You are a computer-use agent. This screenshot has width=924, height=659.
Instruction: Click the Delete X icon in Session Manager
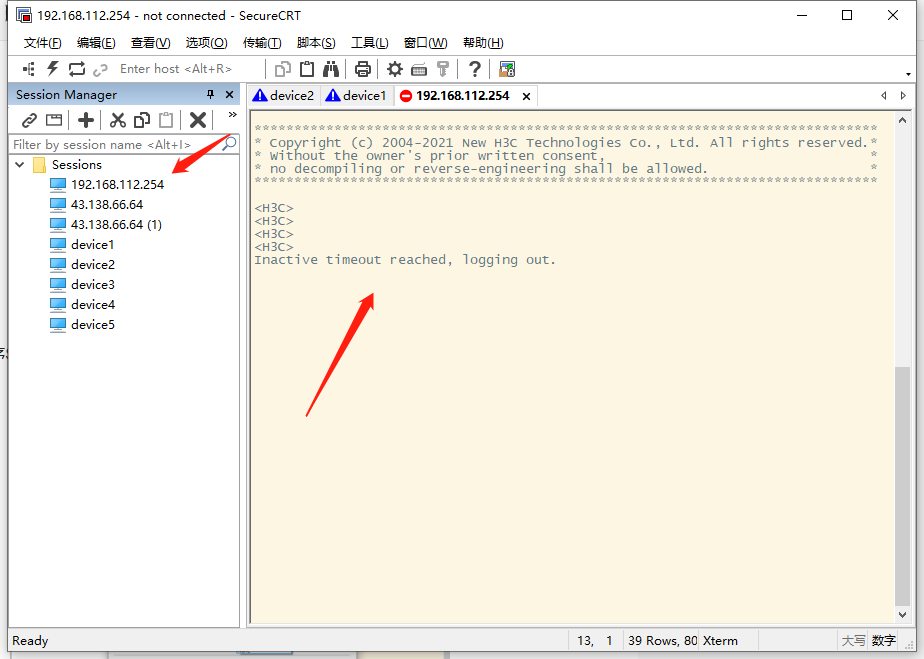click(x=198, y=120)
